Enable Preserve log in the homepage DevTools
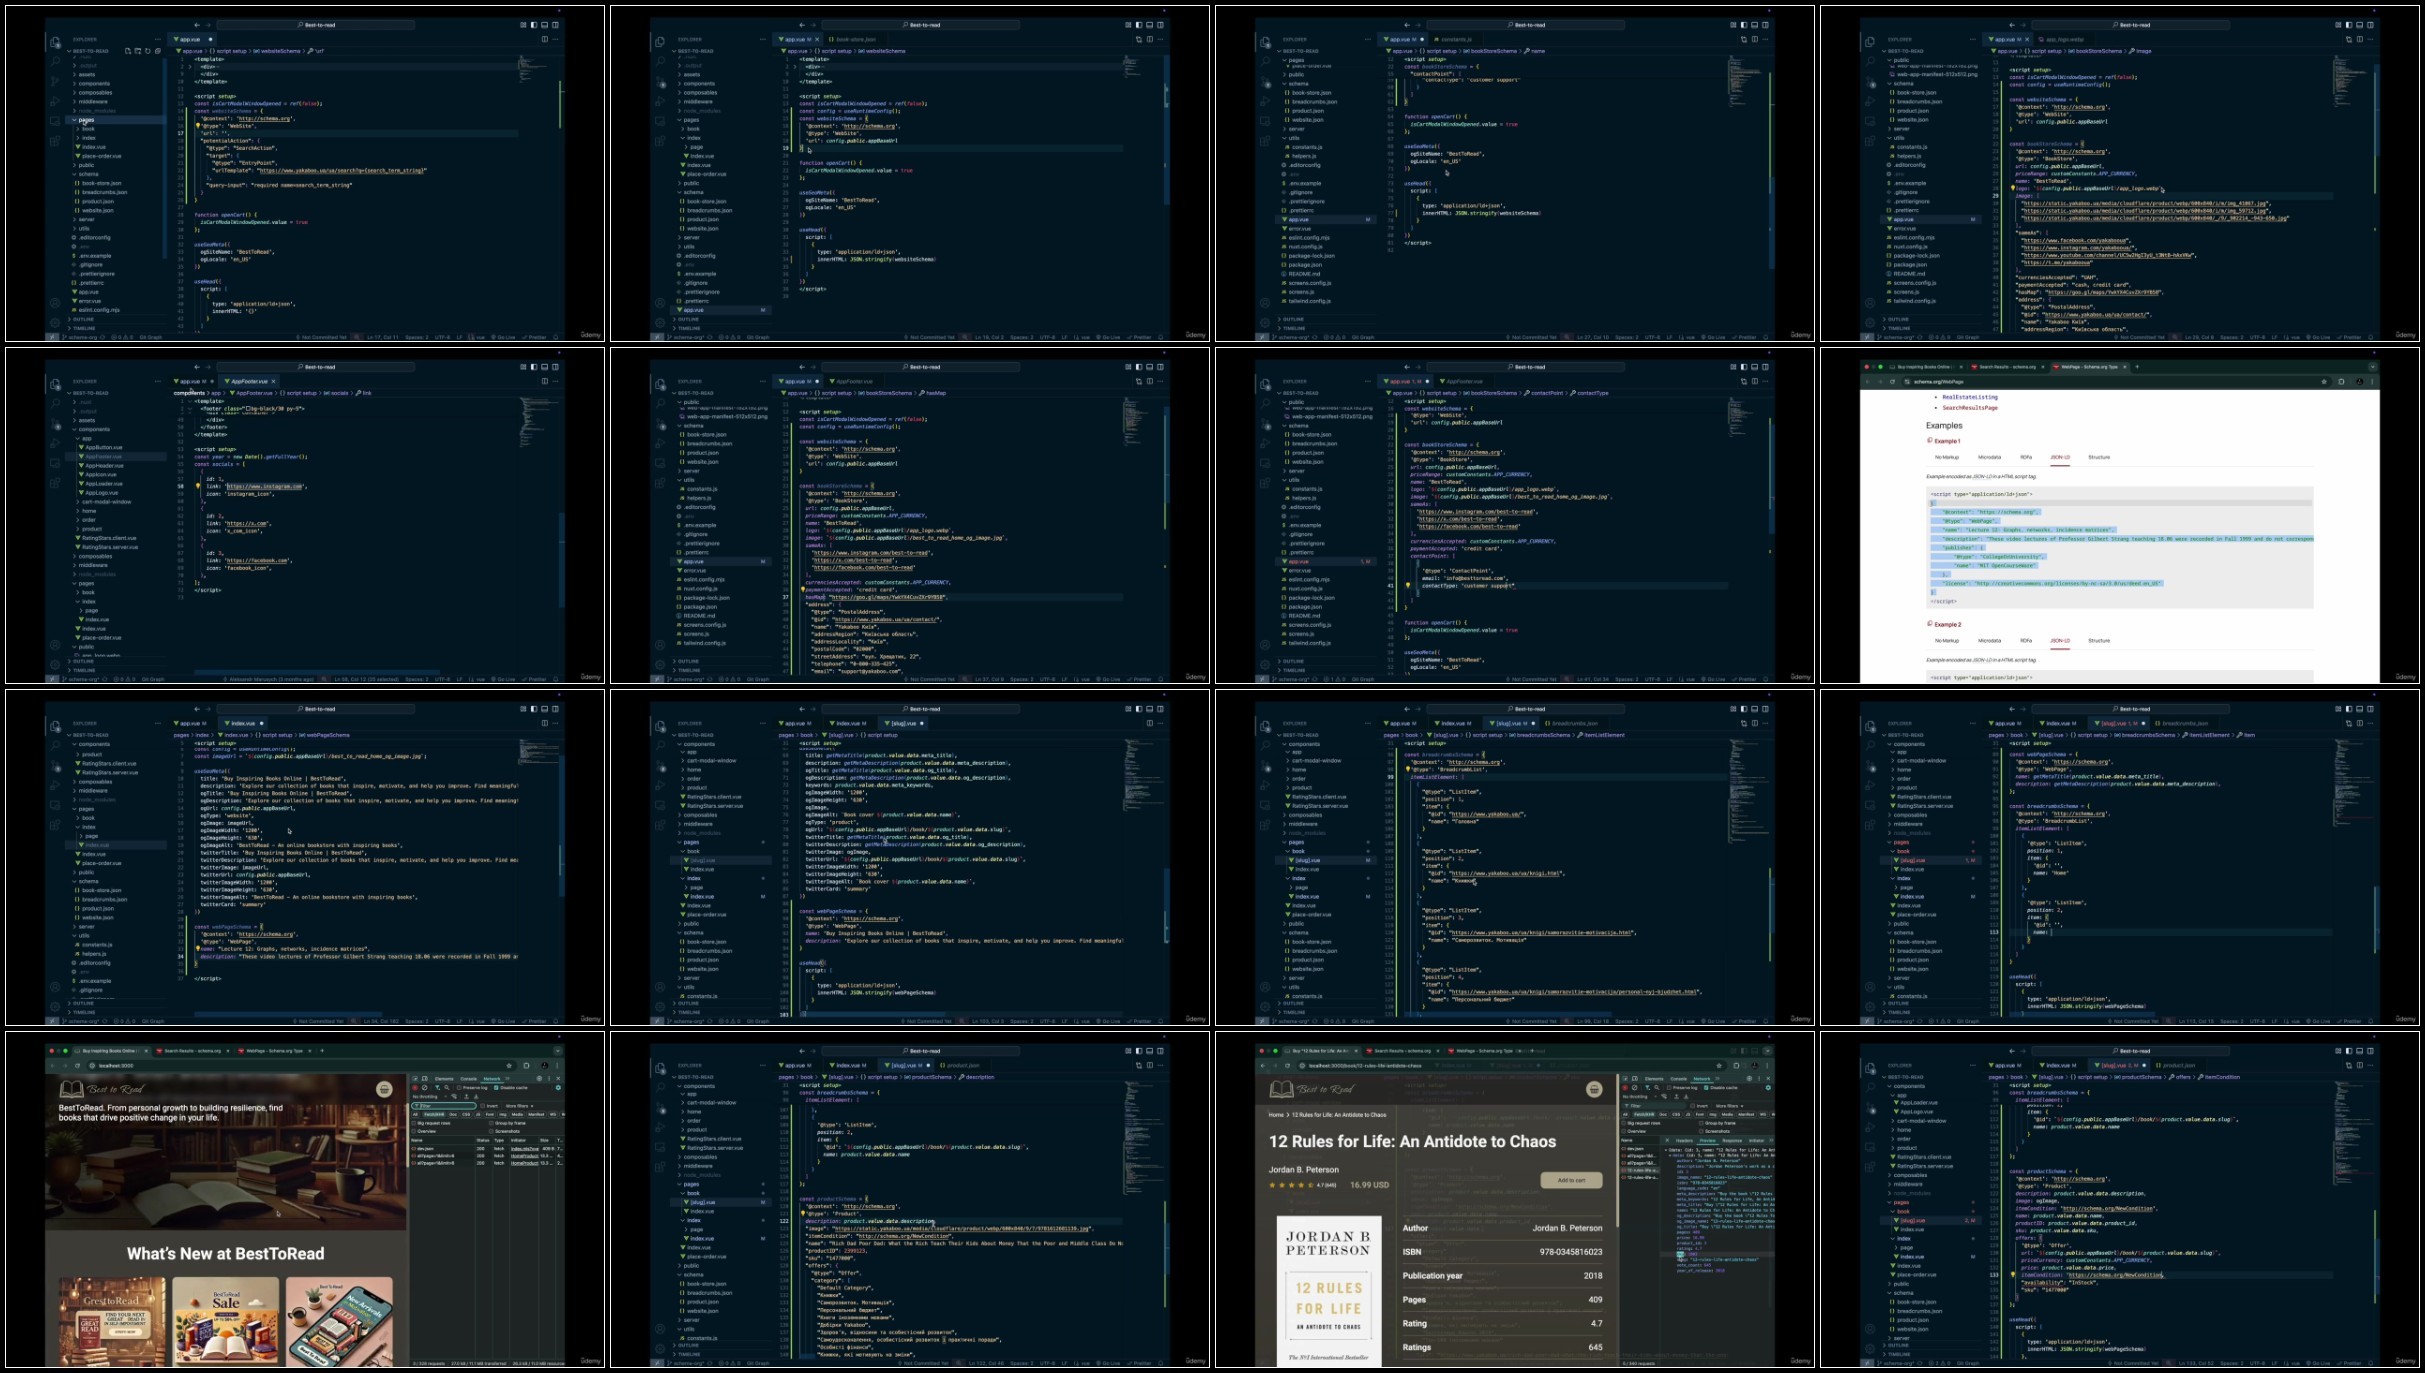 459,1088
